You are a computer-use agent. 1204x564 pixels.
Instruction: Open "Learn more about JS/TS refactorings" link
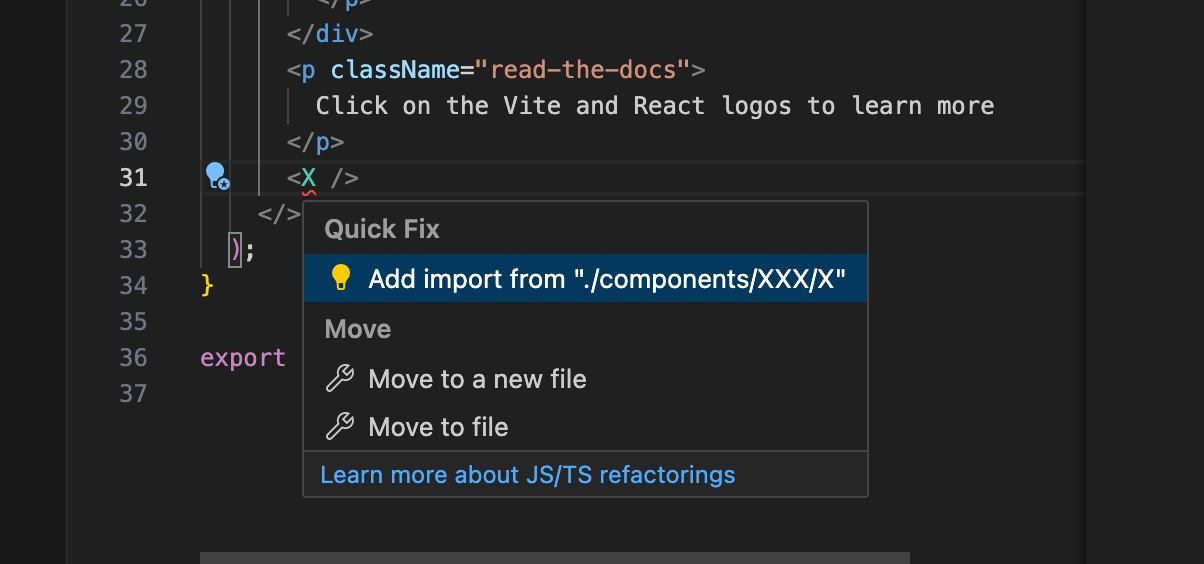click(x=527, y=475)
